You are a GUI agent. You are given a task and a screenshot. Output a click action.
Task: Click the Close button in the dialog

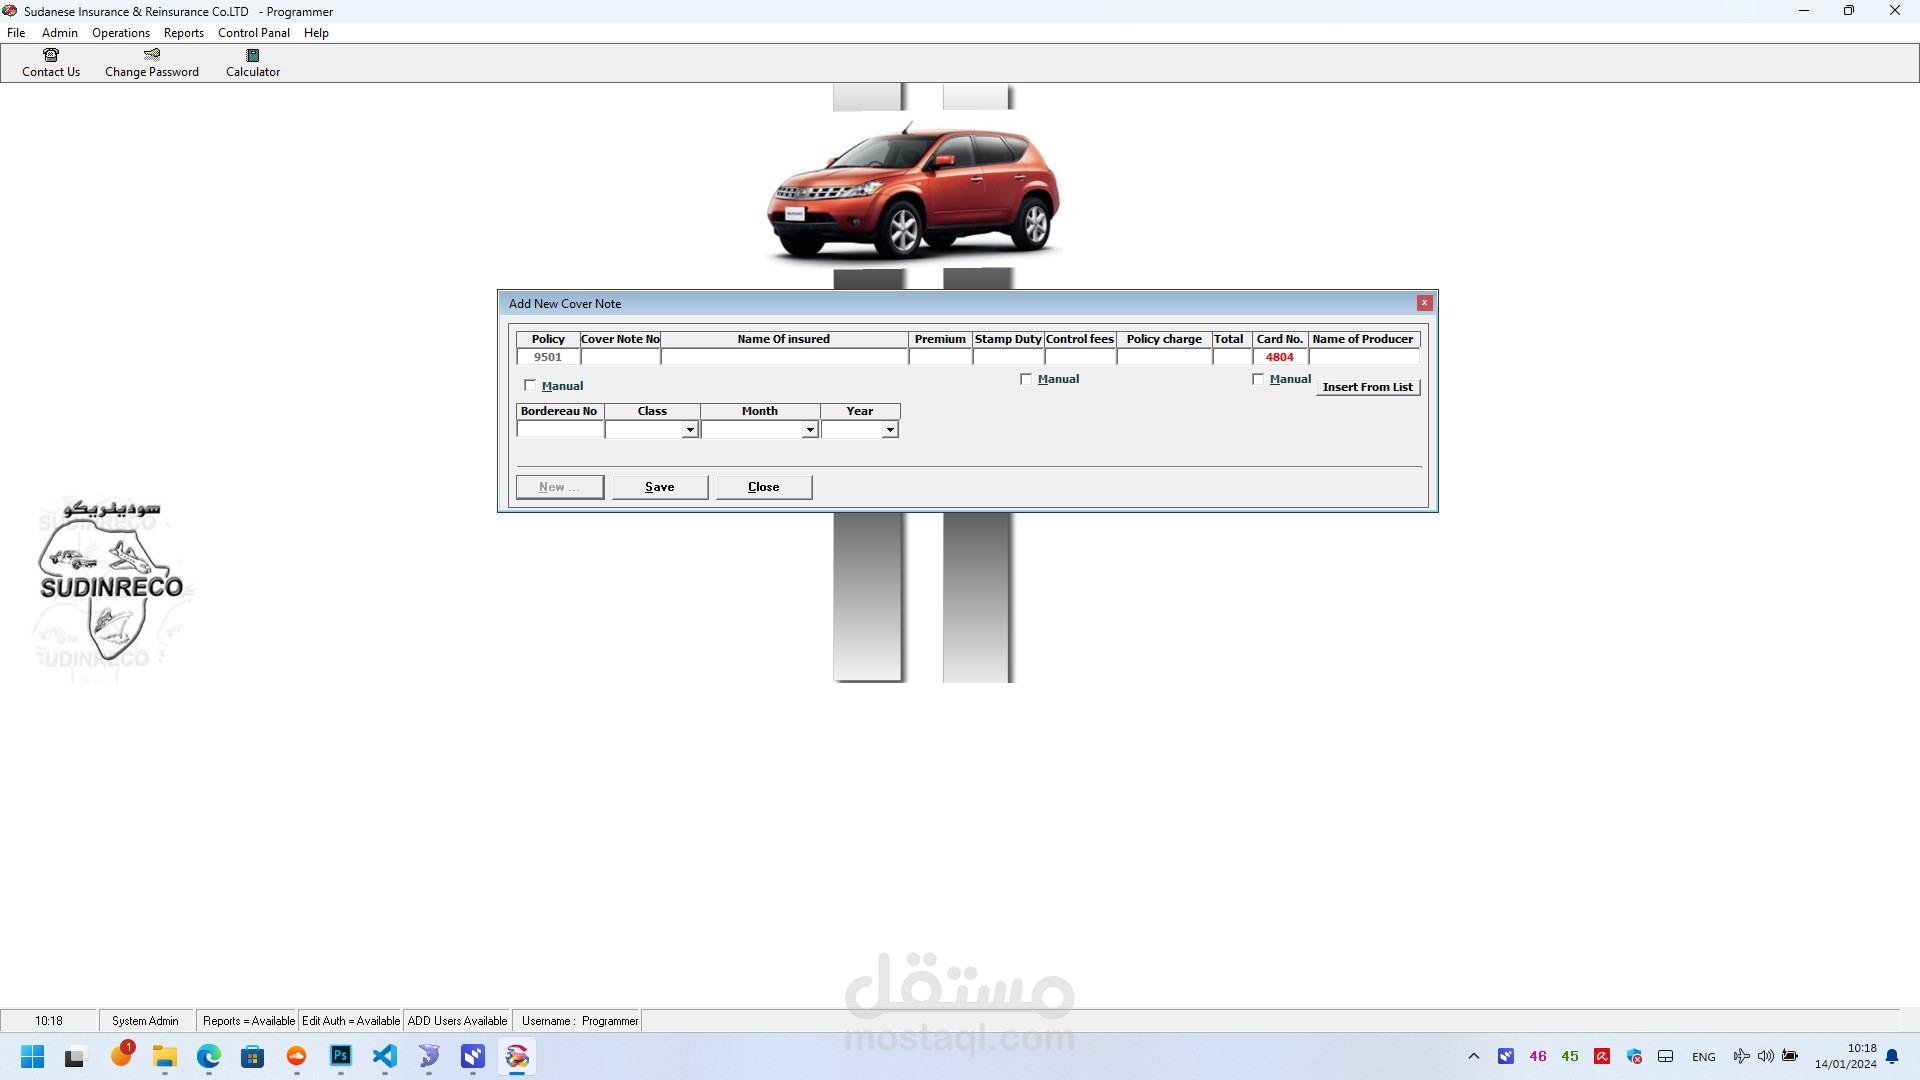click(764, 487)
